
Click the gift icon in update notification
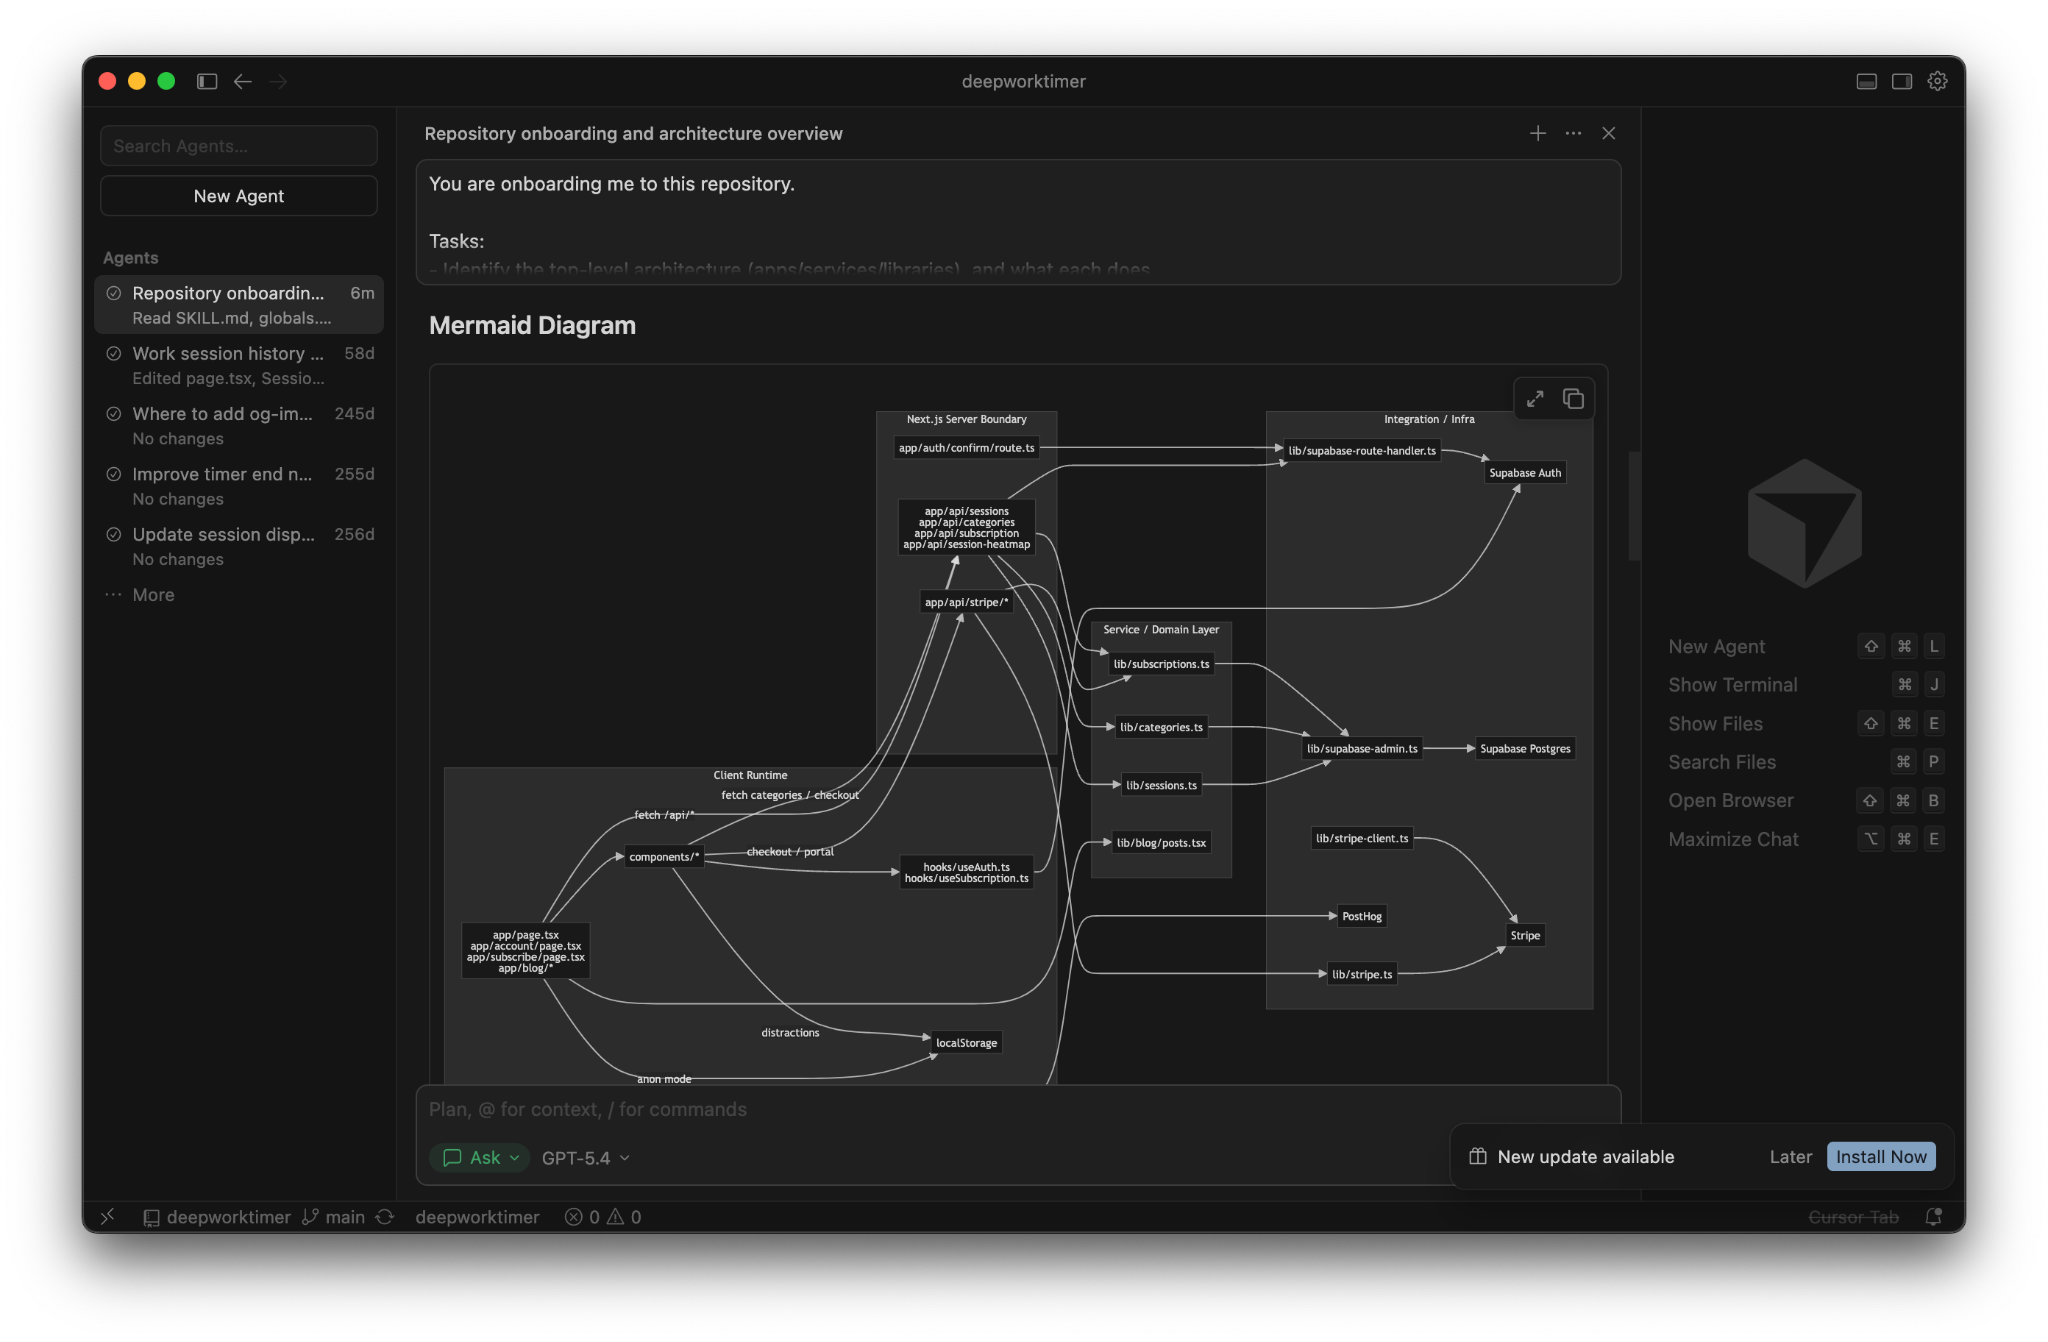point(1478,1157)
